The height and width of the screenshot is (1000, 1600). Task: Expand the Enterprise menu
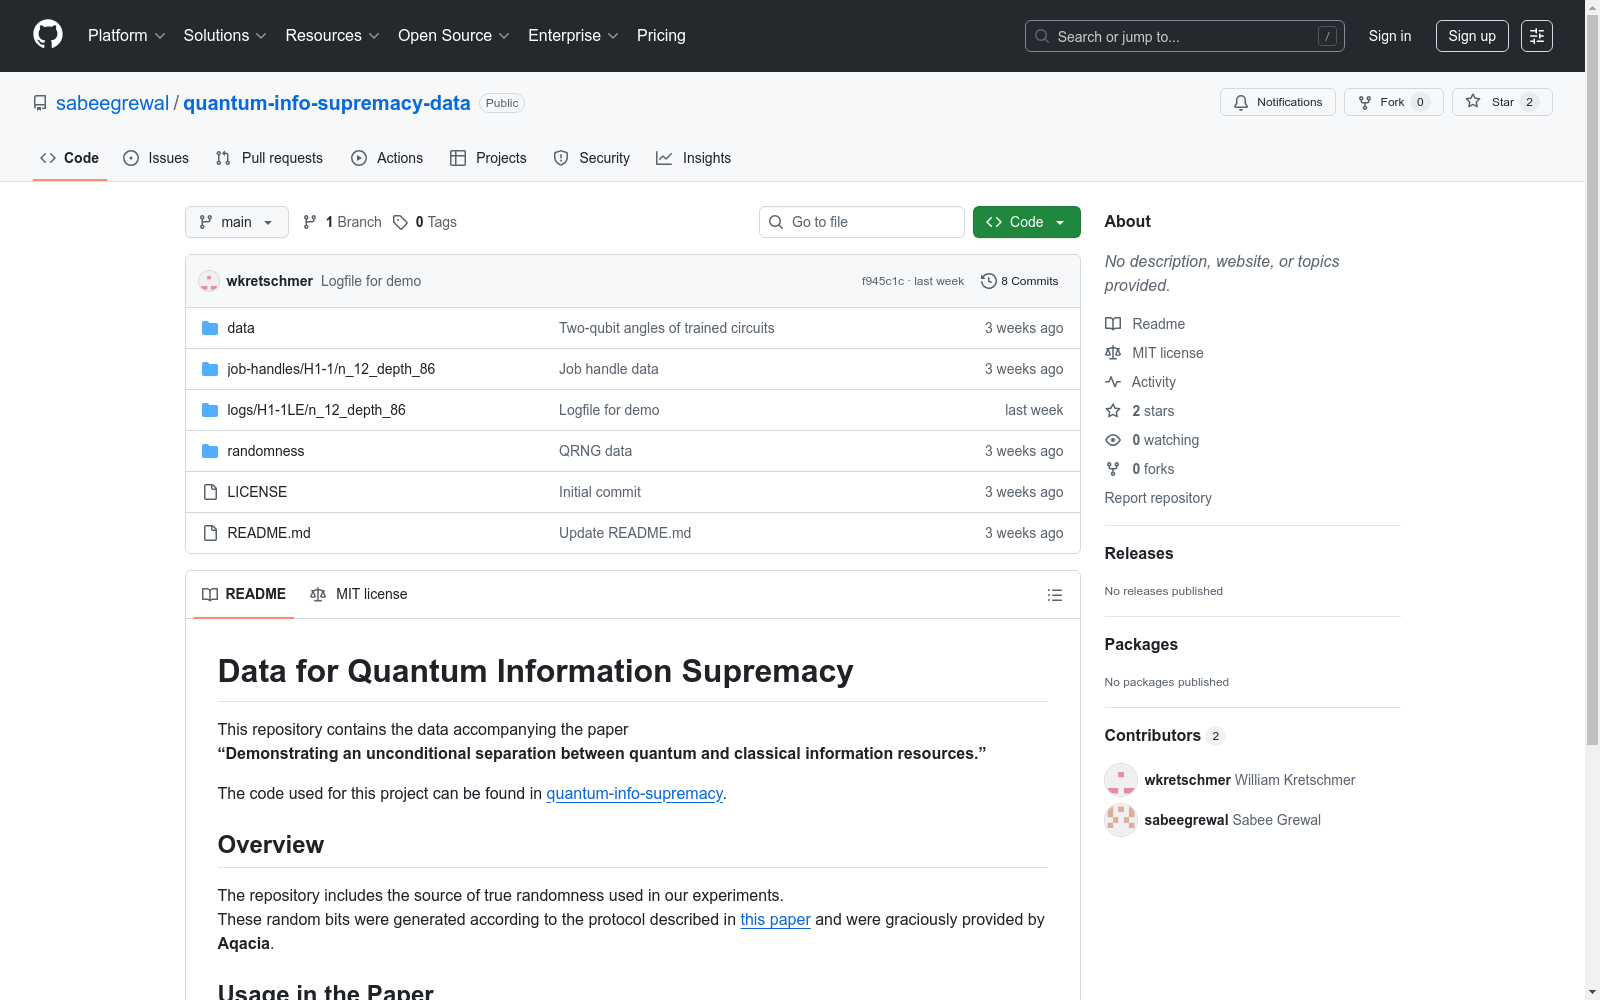point(573,36)
